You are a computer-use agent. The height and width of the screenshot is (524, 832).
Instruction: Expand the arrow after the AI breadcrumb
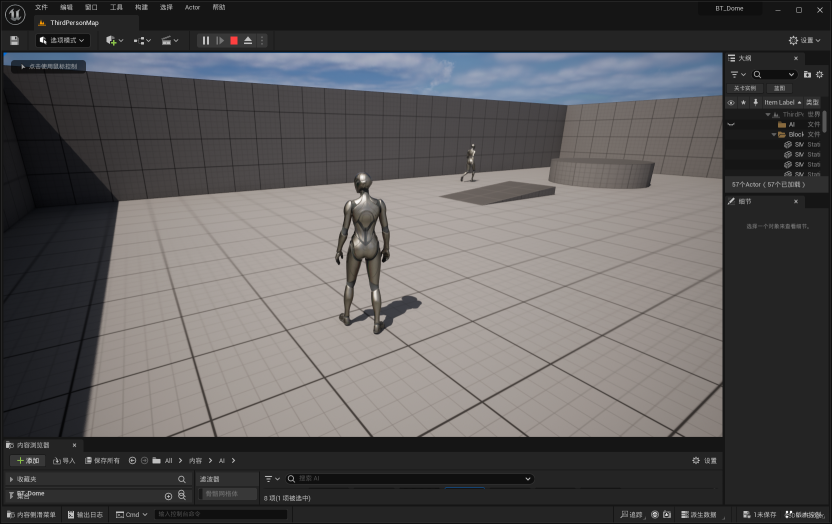tap(233, 460)
